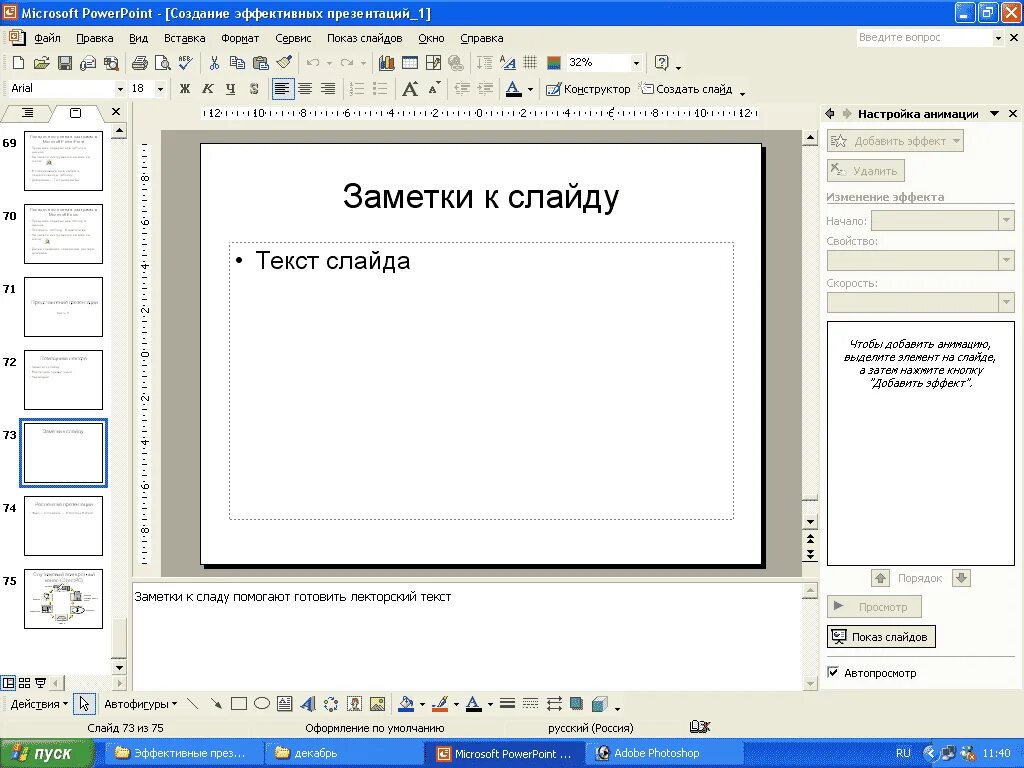This screenshot has height=768, width=1024.
Task: Open font color swatch dropdown in formatting bar
Action: coord(530,89)
